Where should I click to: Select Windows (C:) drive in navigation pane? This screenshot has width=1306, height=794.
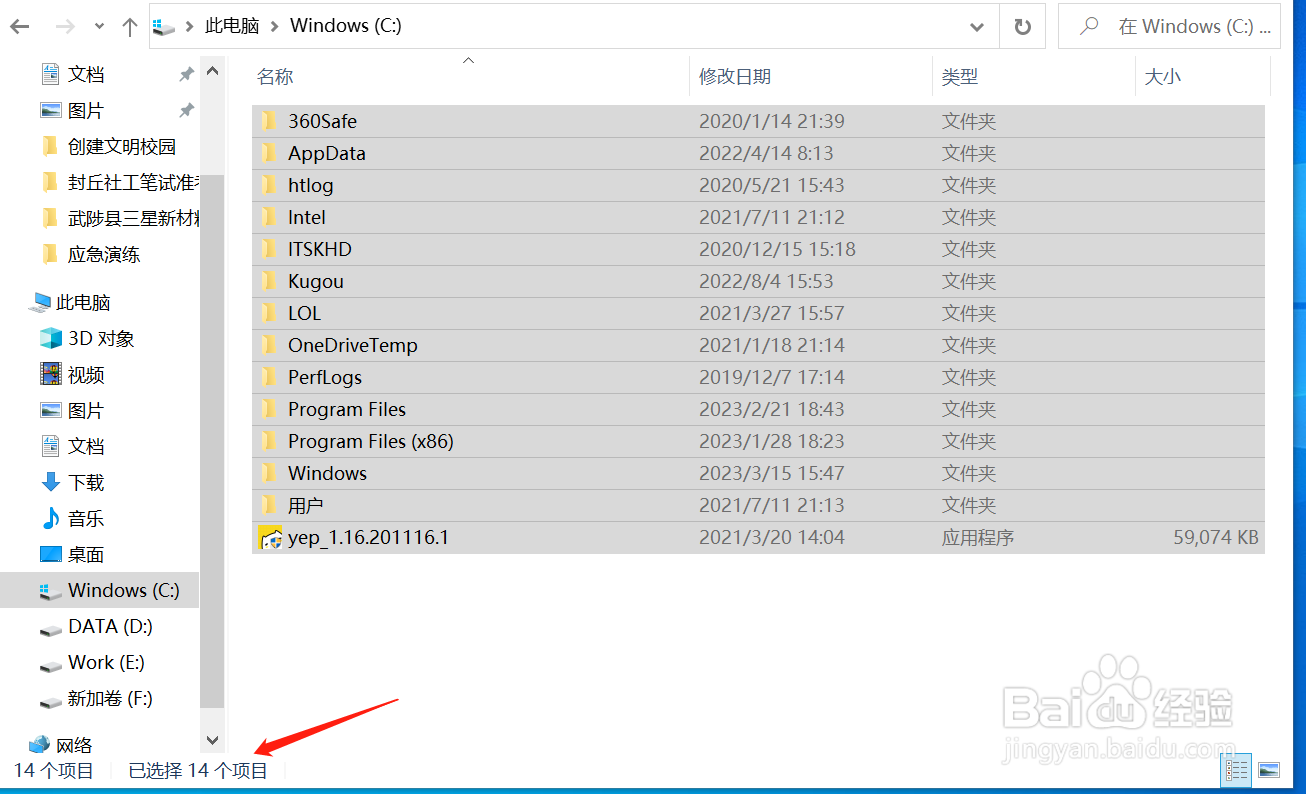point(100,590)
